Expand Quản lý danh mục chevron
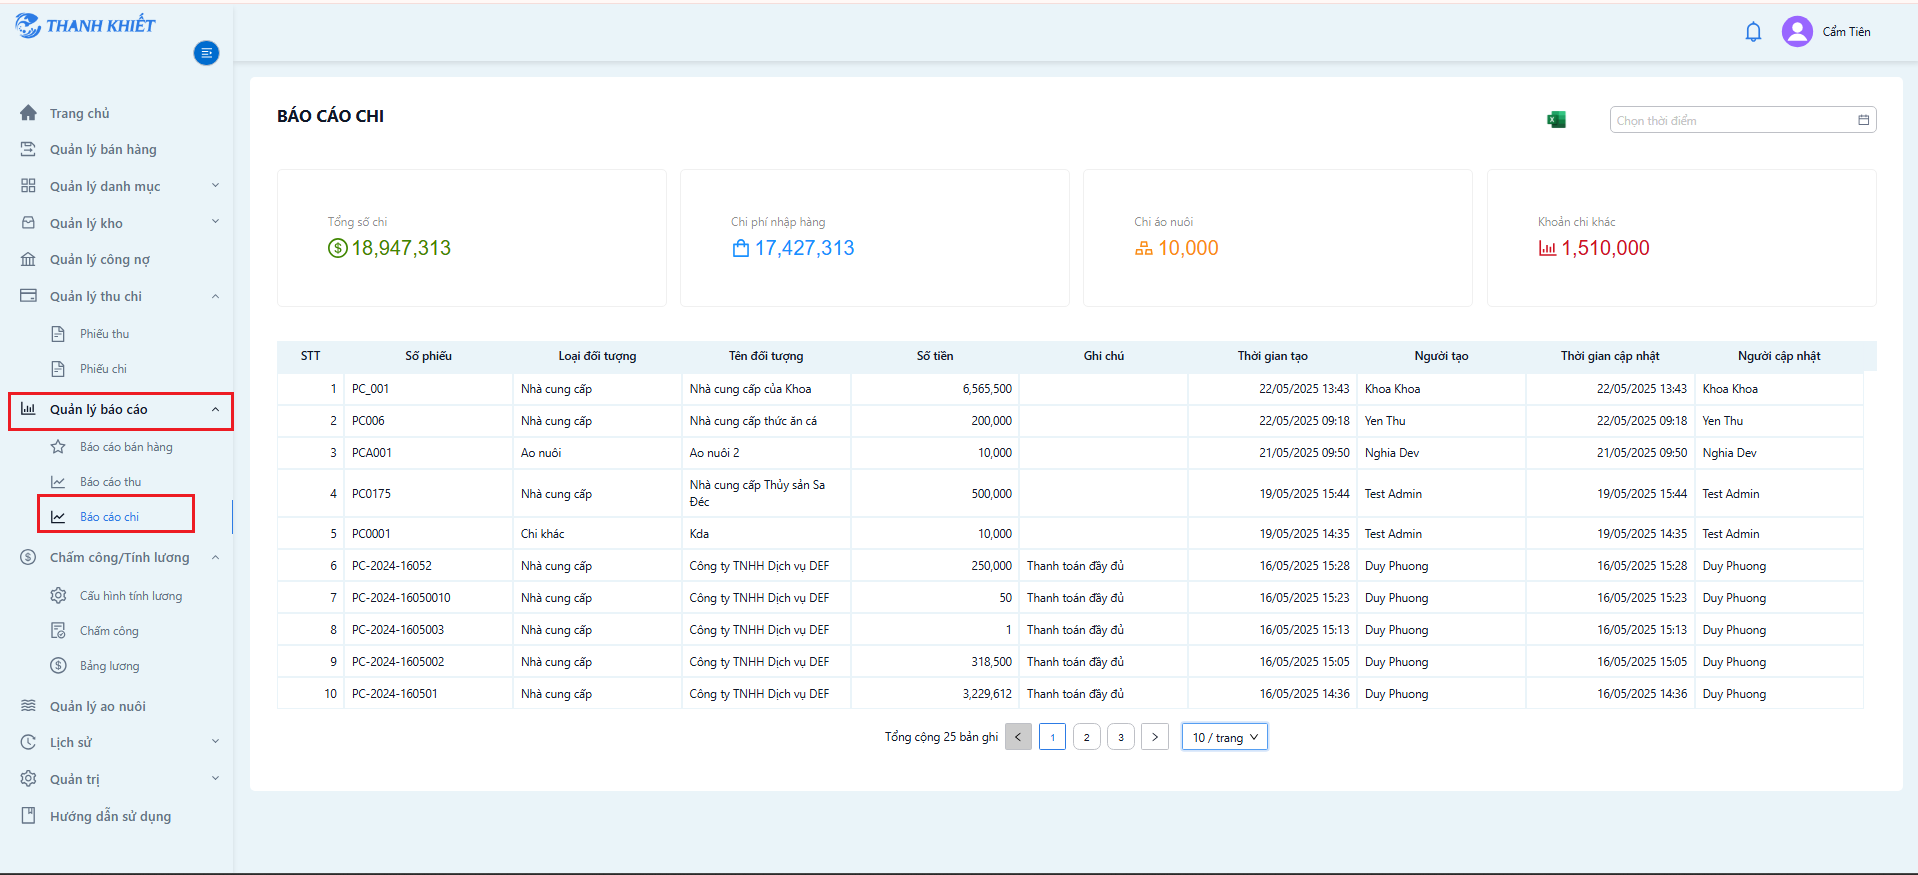 tap(215, 185)
